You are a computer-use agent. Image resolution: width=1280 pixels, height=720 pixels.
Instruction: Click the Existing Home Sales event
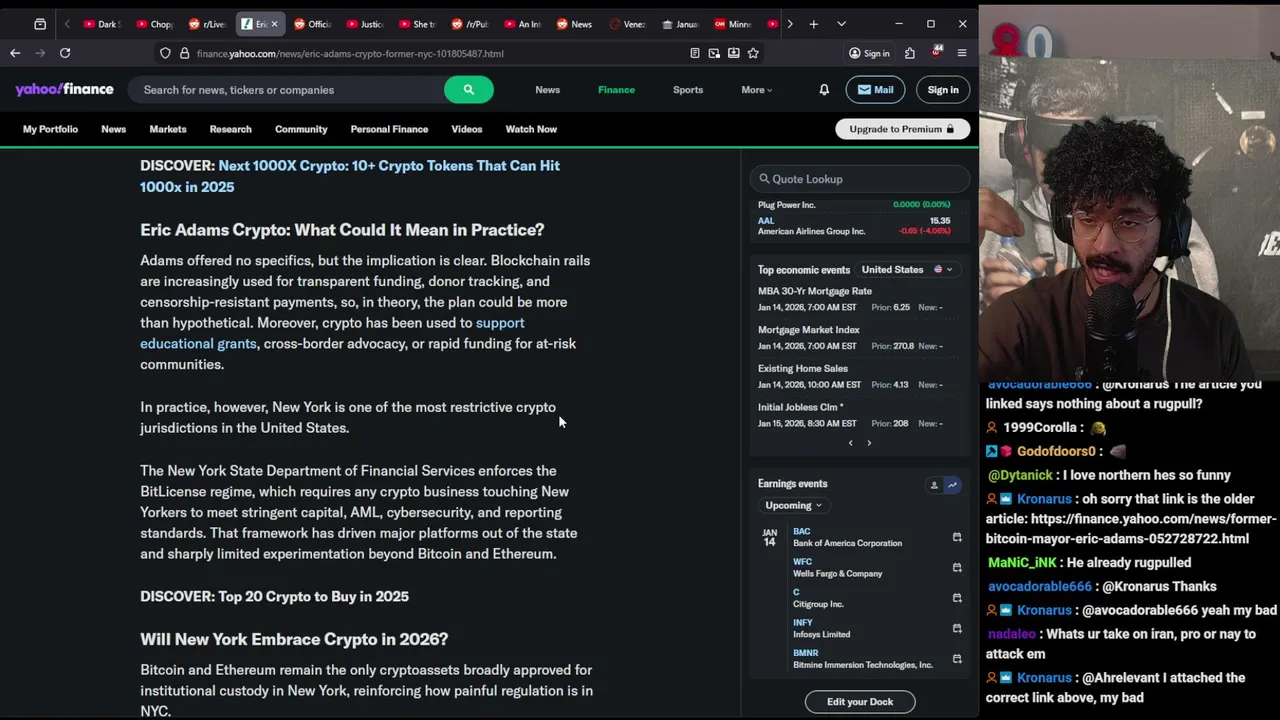point(803,368)
